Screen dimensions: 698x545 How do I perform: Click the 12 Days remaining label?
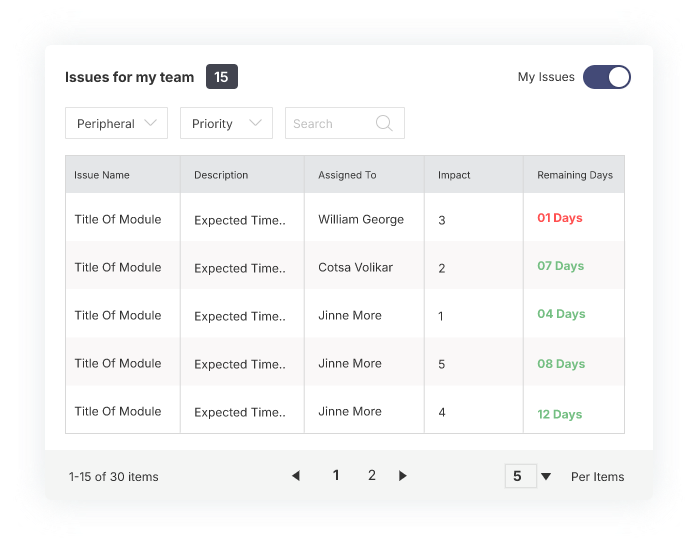pos(559,414)
